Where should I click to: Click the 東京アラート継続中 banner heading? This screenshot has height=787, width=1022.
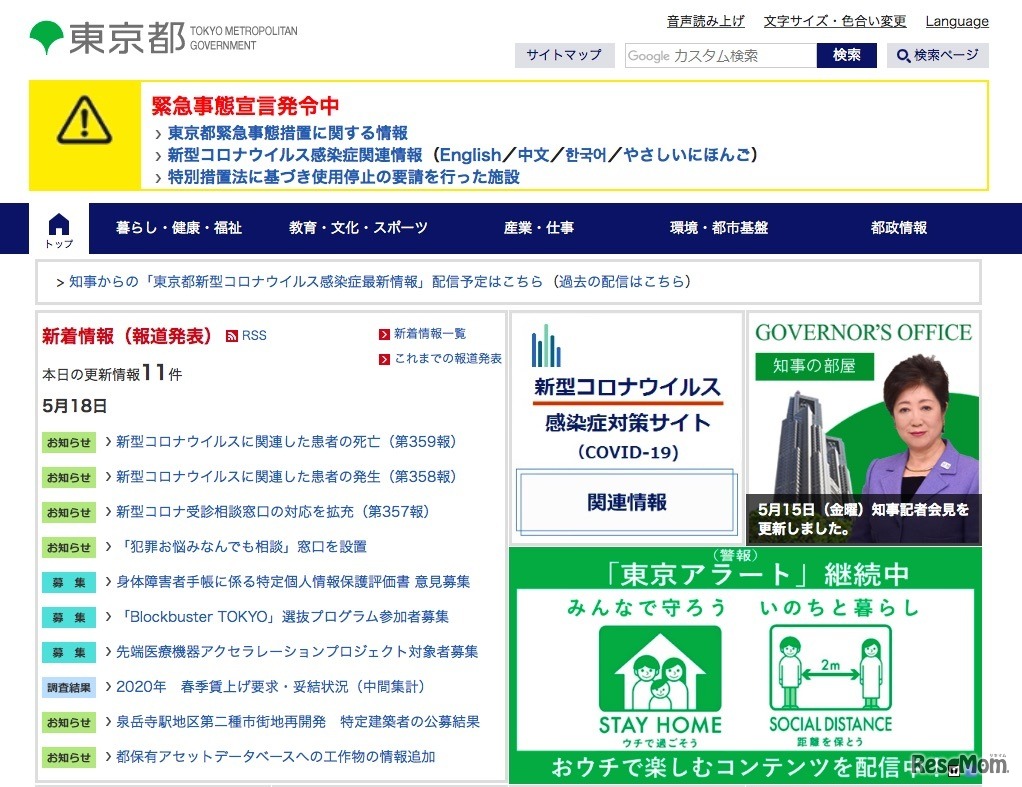point(756,574)
